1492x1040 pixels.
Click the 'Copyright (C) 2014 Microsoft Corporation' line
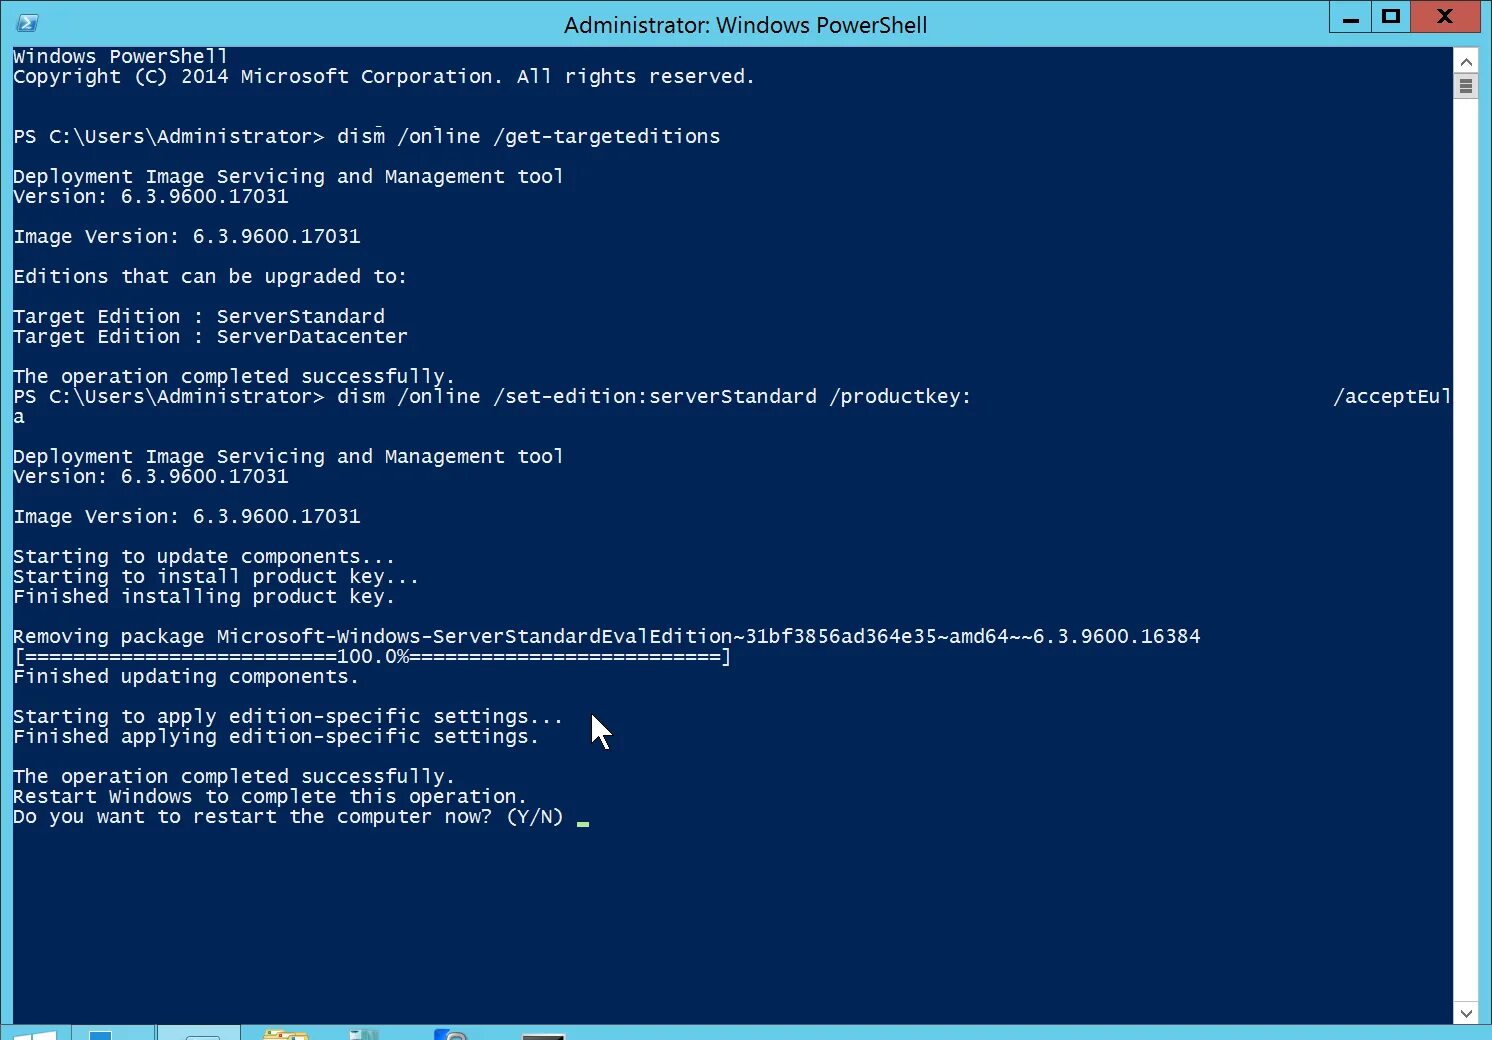pos(384,76)
